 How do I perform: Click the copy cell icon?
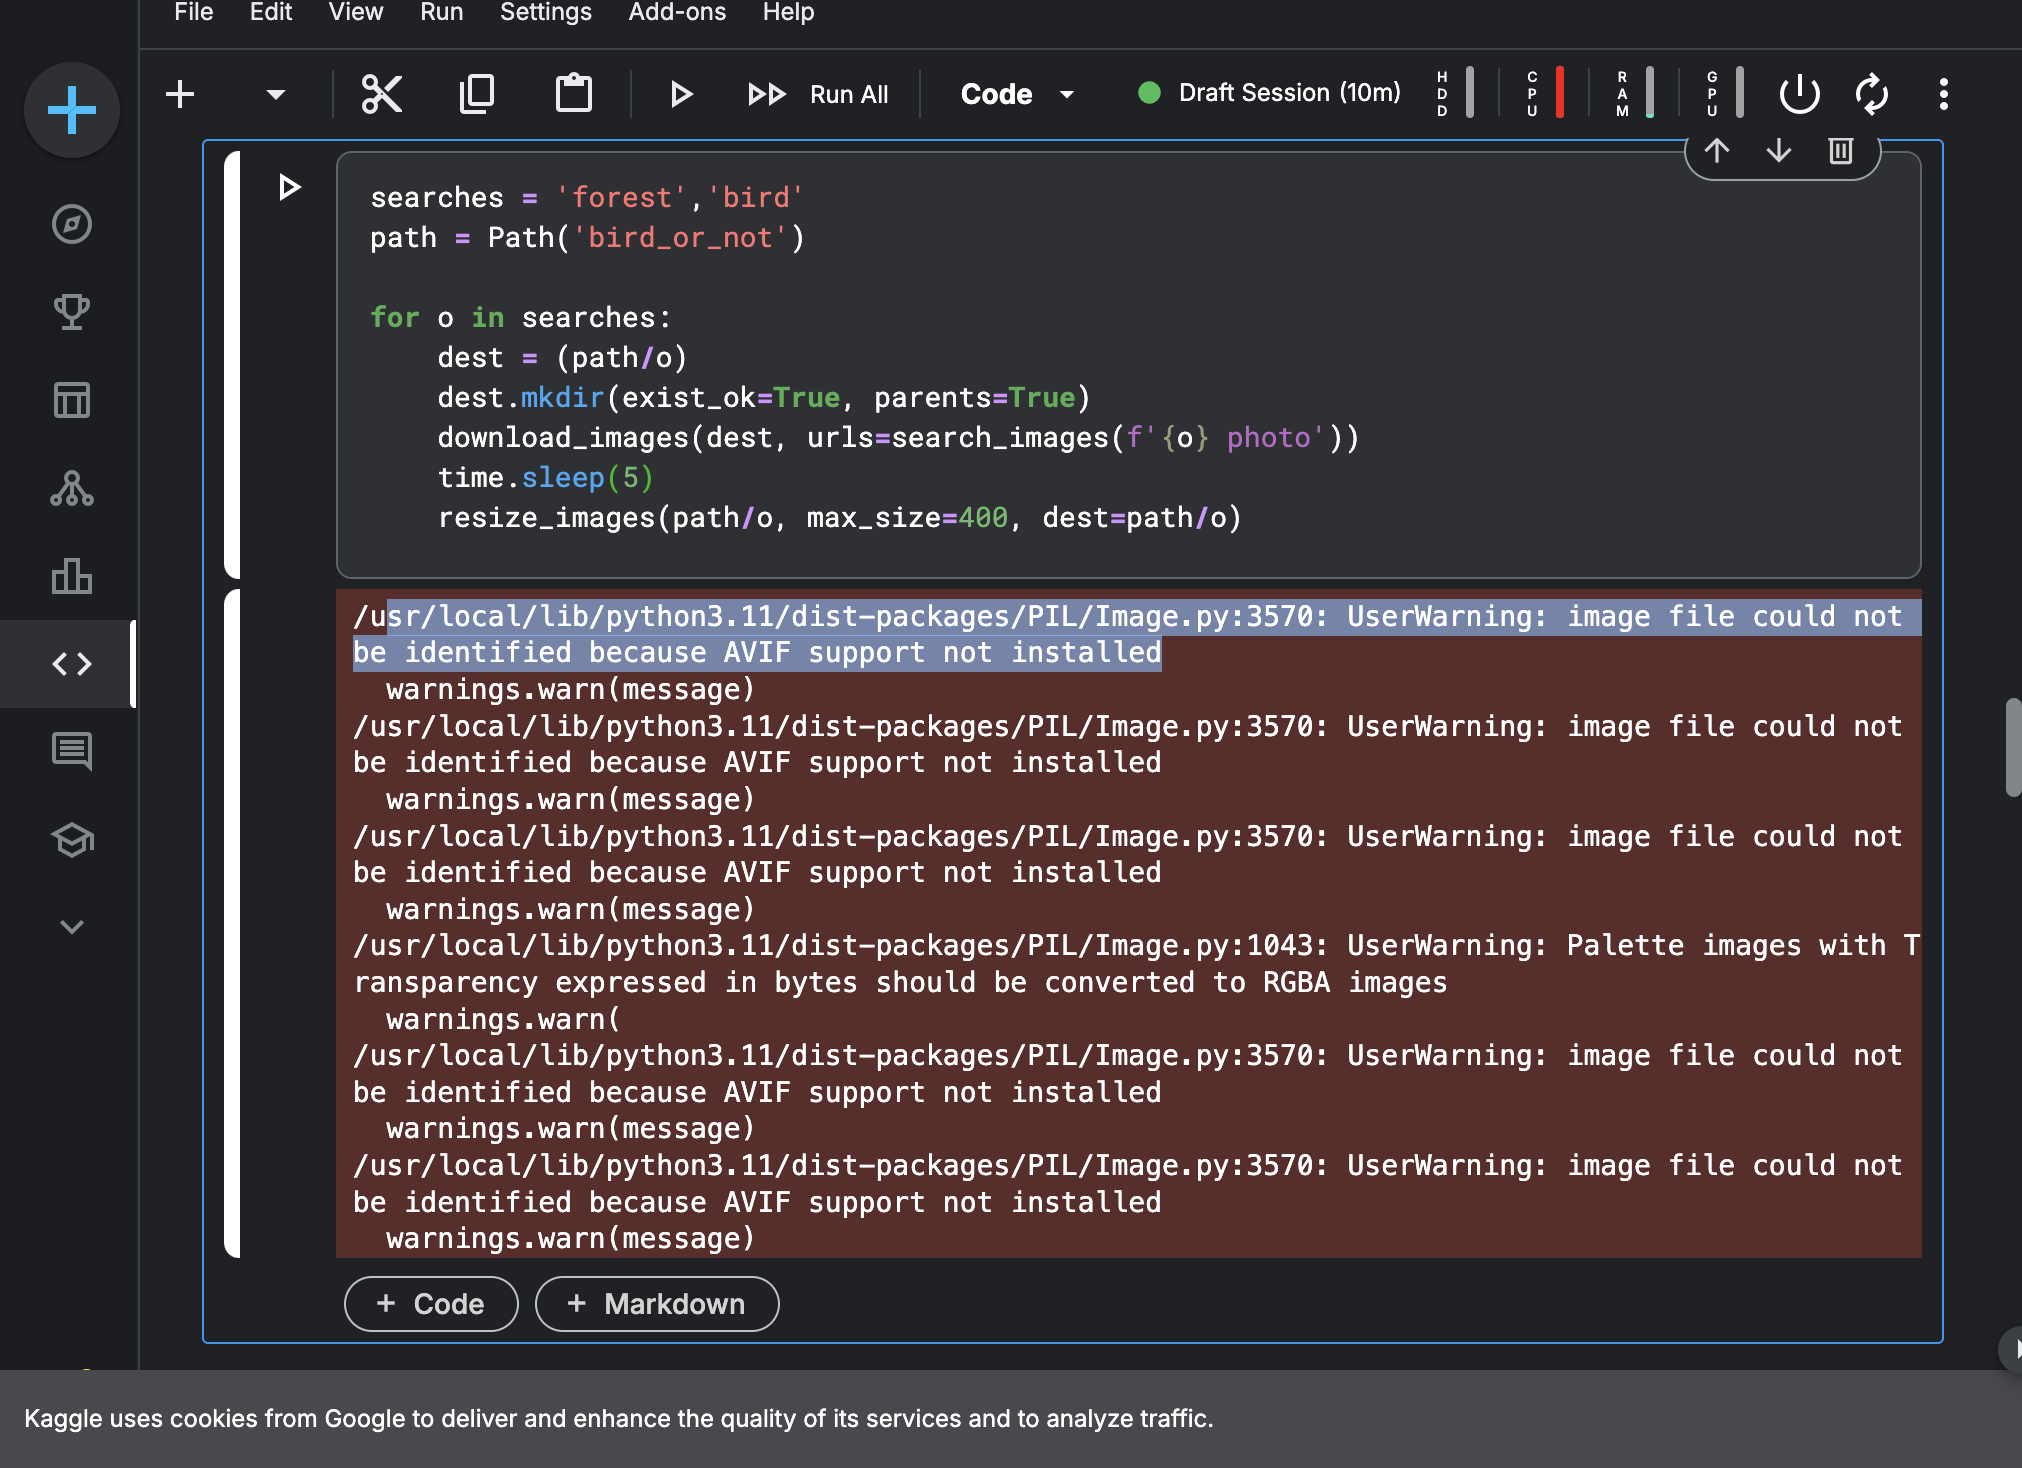[477, 94]
